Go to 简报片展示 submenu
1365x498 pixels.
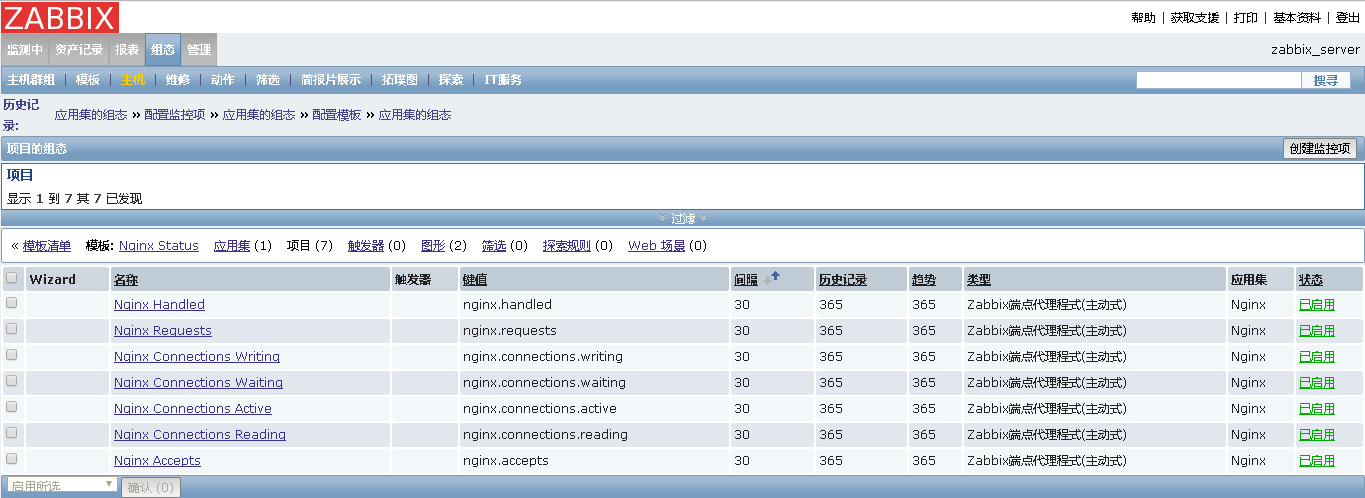point(331,80)
